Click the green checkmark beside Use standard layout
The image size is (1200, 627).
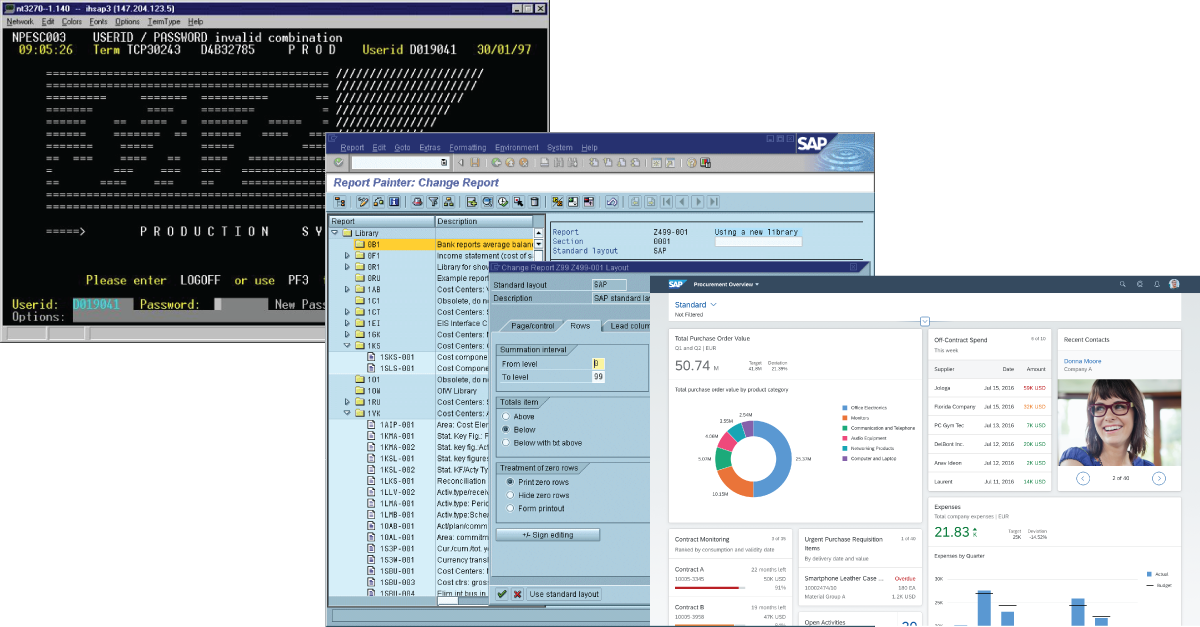coord(502,594)
